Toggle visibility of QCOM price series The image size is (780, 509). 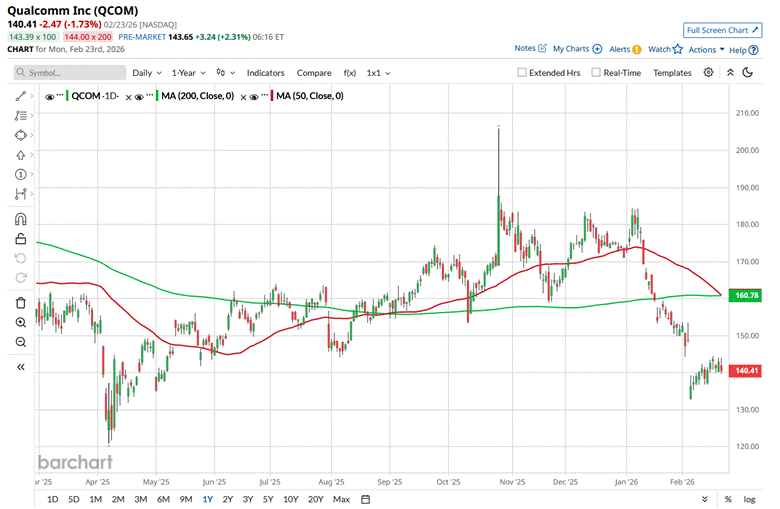(50, 96)
